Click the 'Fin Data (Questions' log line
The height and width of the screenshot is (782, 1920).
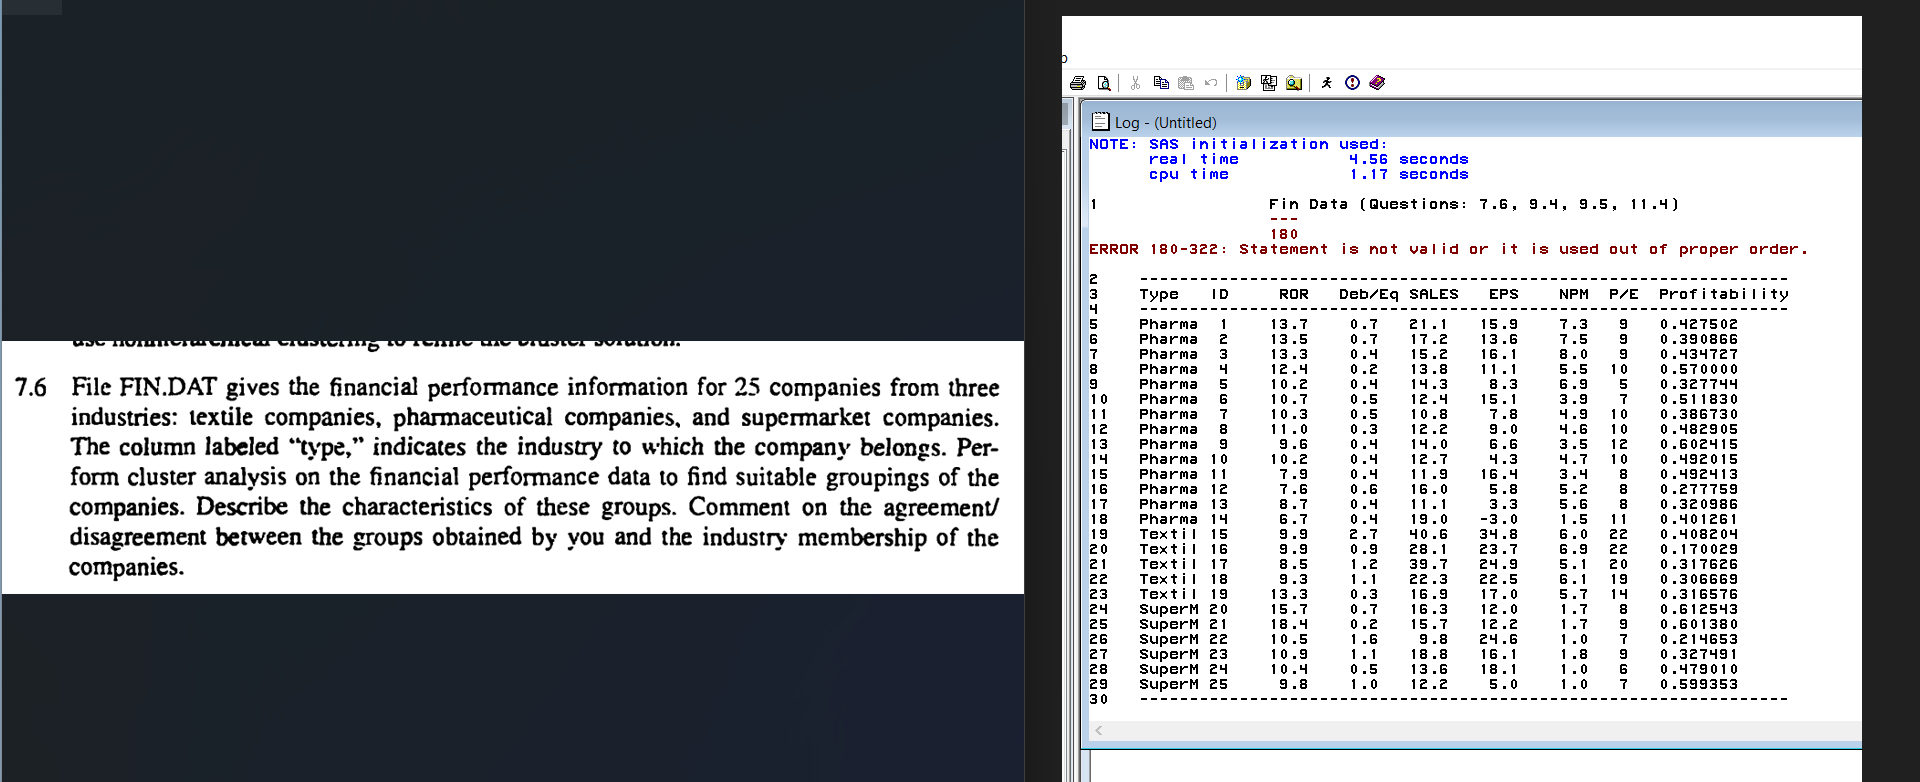pos(1473,204)
